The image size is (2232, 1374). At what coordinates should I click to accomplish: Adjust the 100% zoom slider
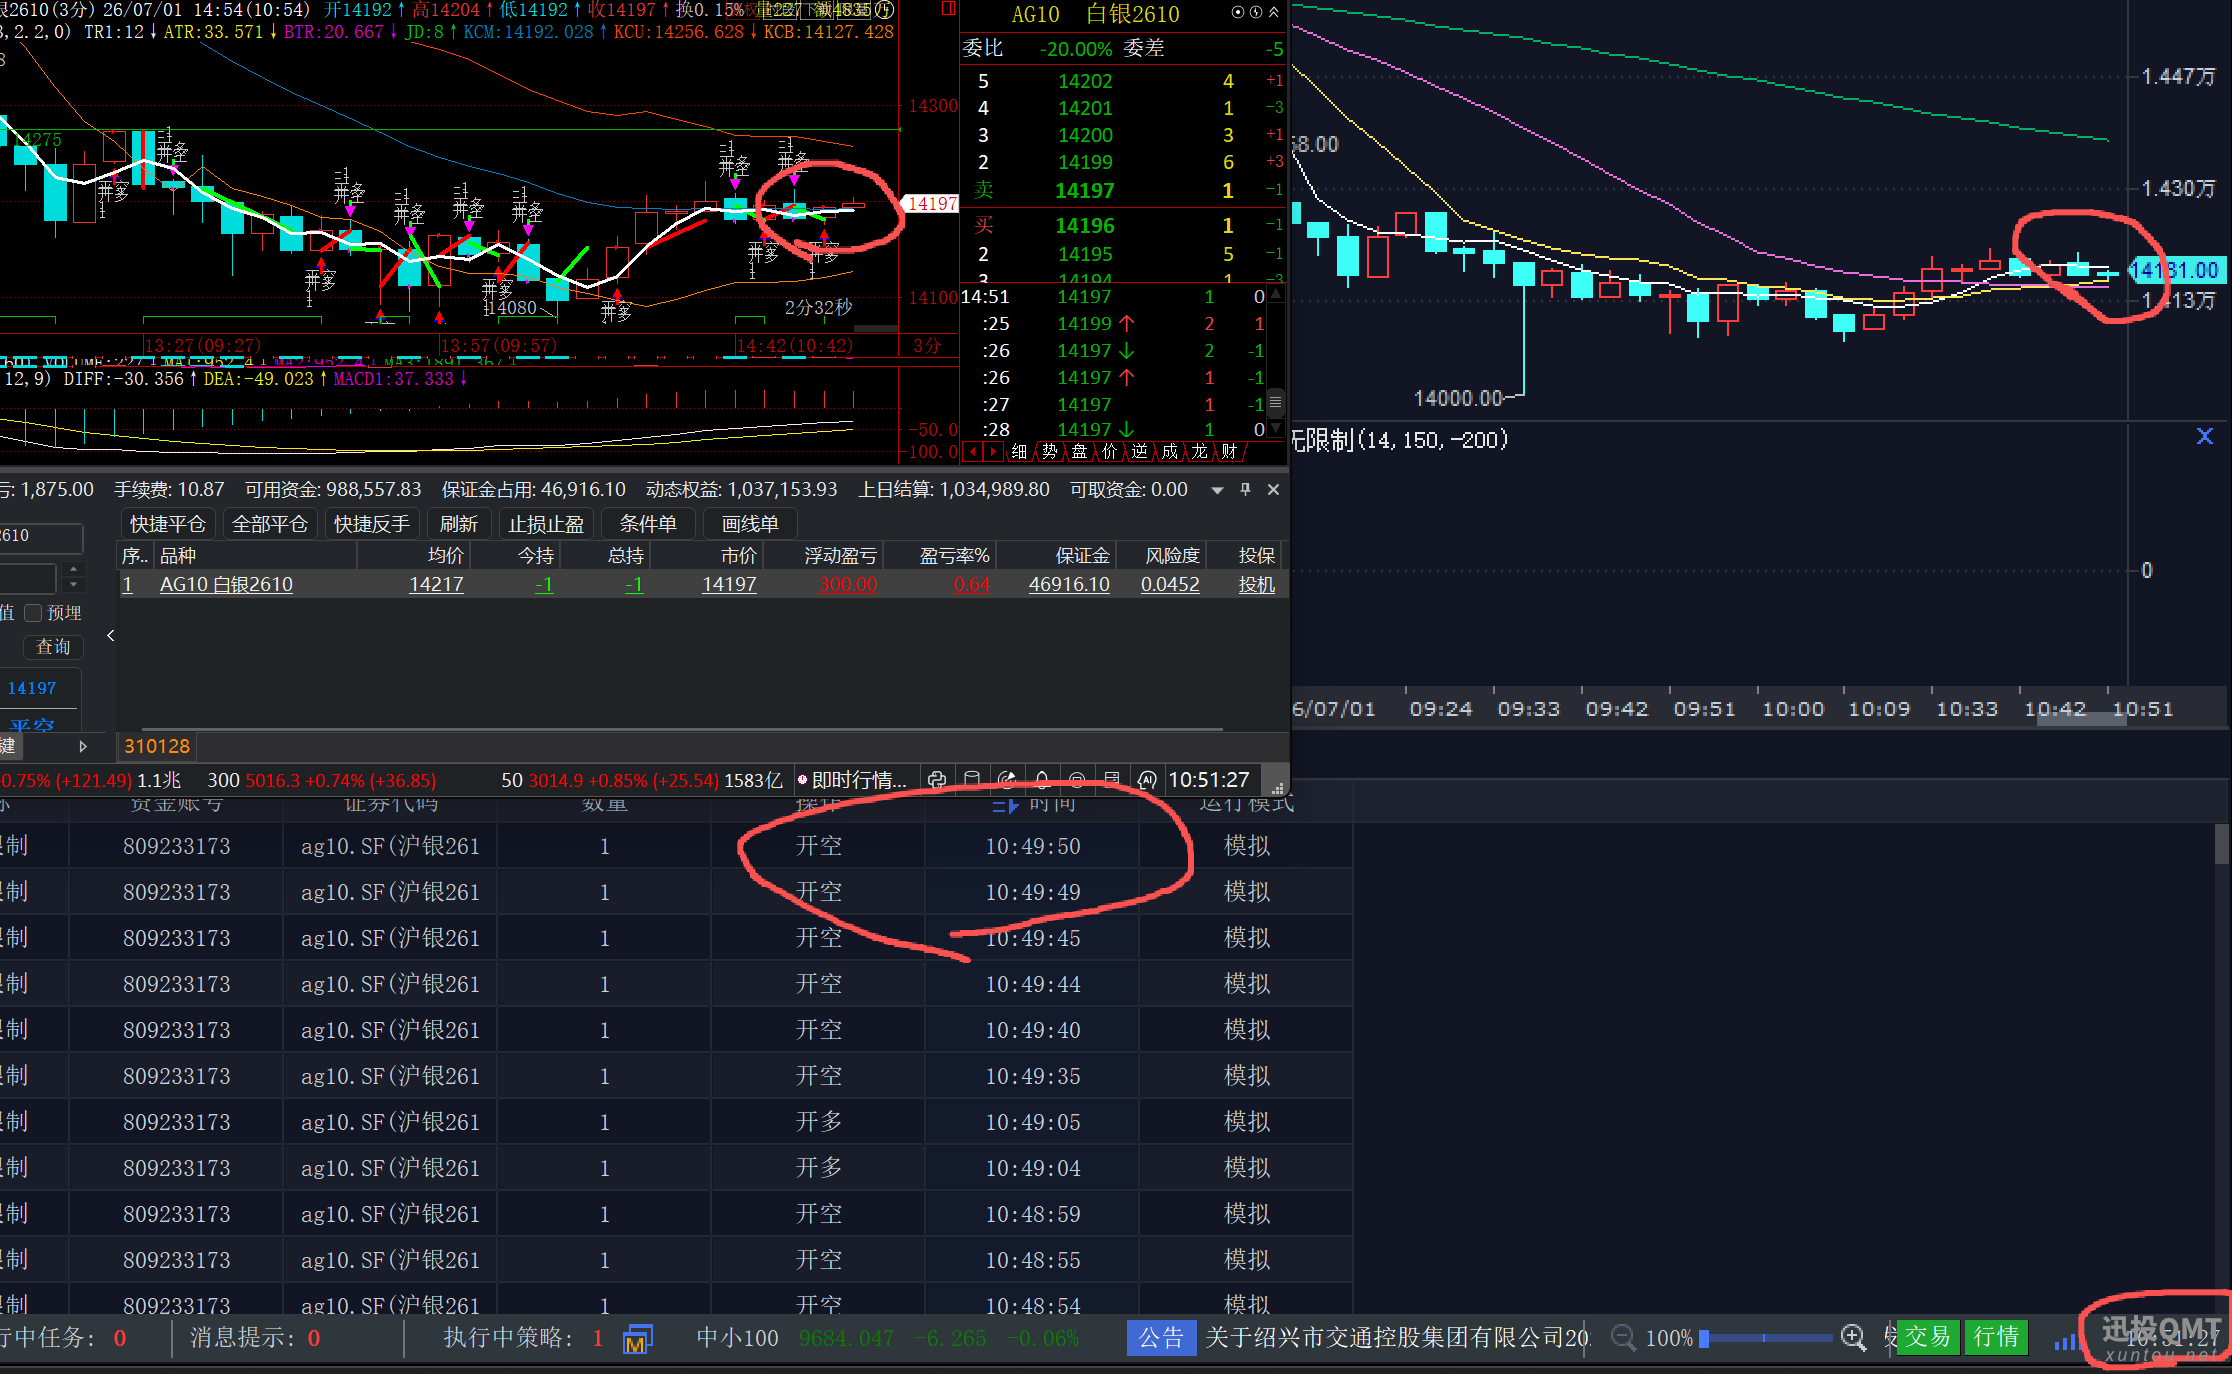click(x=1766, y=1338)
